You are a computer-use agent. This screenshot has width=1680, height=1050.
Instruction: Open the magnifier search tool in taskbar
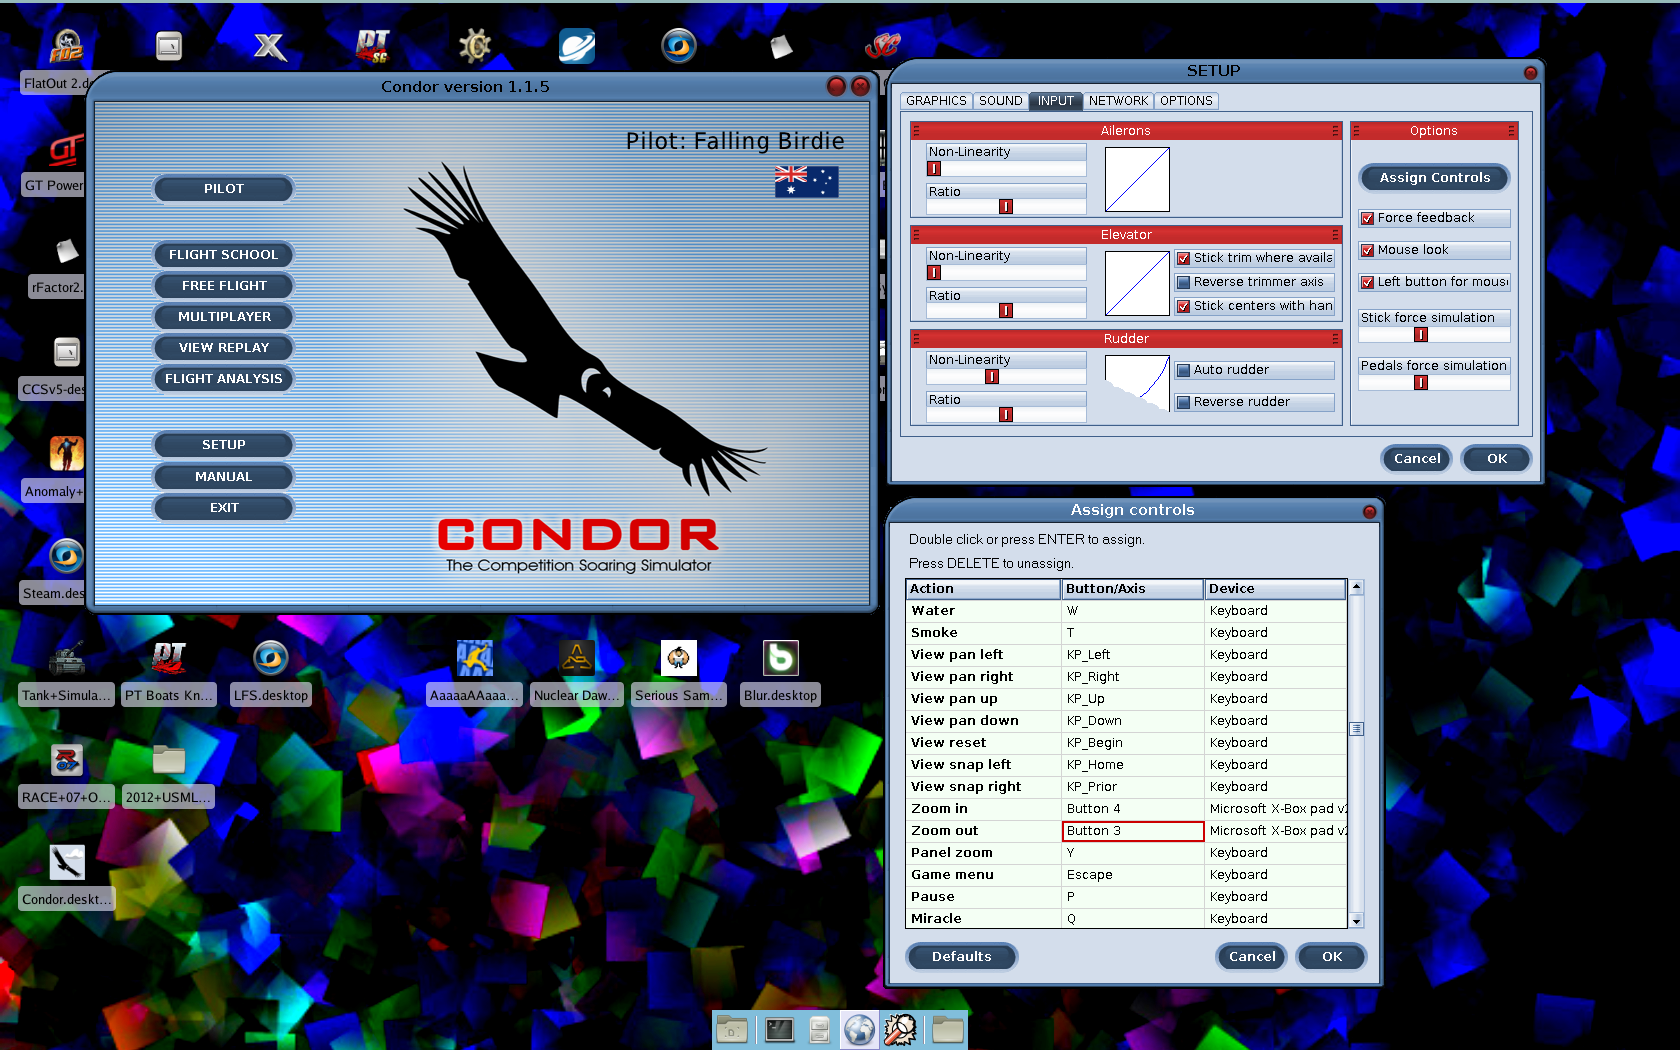900,1029
